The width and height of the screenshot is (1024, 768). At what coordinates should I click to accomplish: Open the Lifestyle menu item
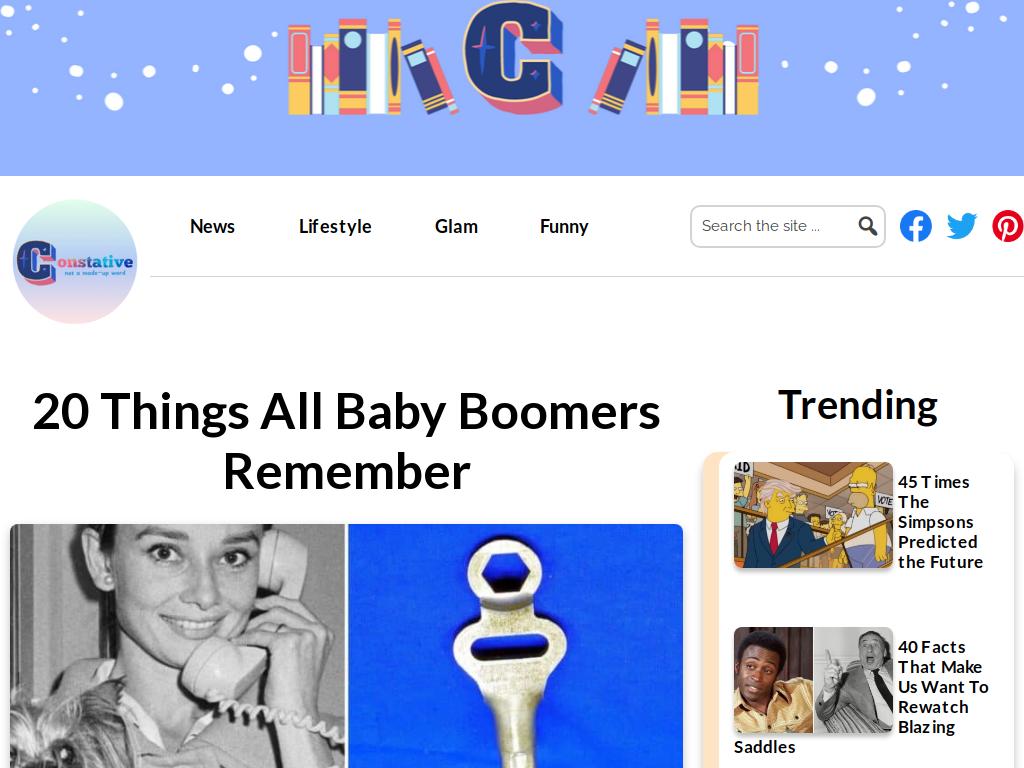pyautogui.click(x=335, y=227)
